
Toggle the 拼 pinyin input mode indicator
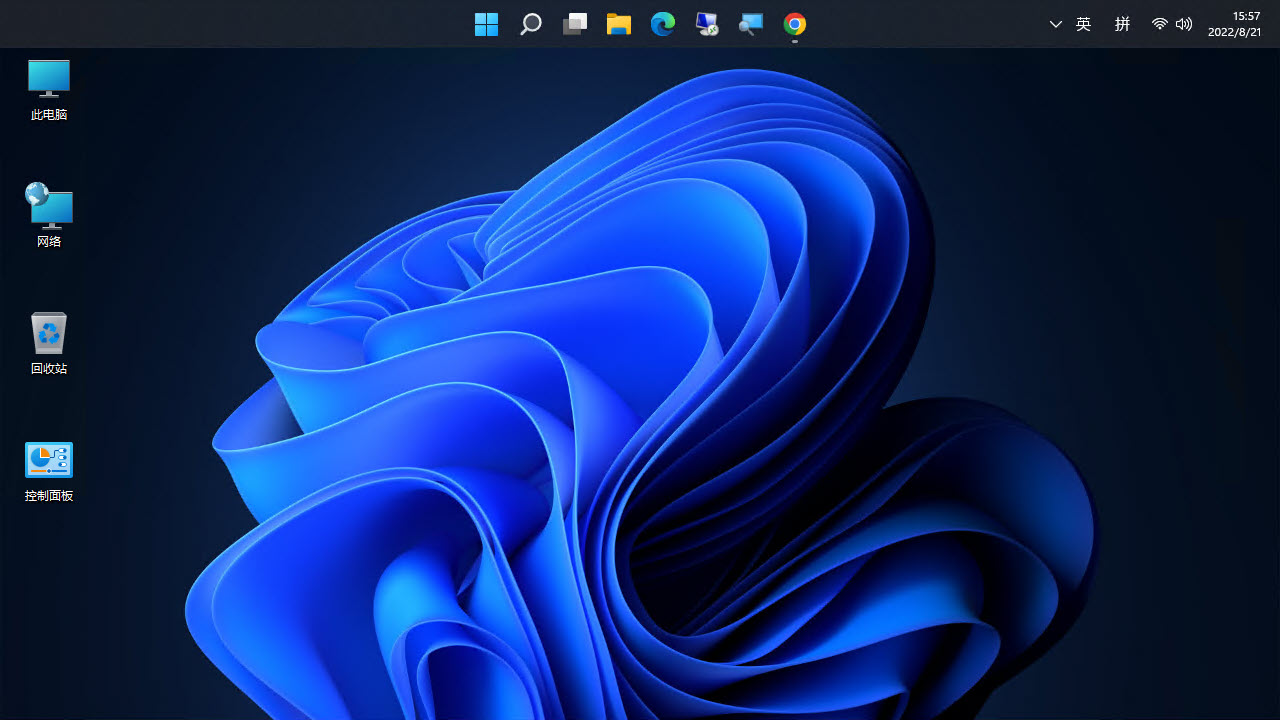pyautogui.click(x=1122, y=24)
